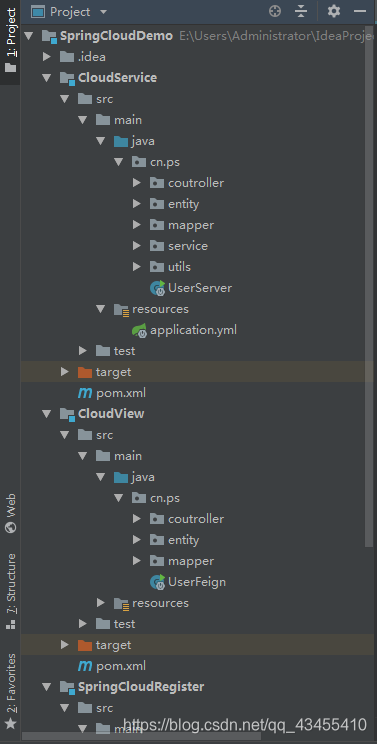Click the orange target folder icon in CloudView
Screen dimensions: 377x744
click(85, 645)
